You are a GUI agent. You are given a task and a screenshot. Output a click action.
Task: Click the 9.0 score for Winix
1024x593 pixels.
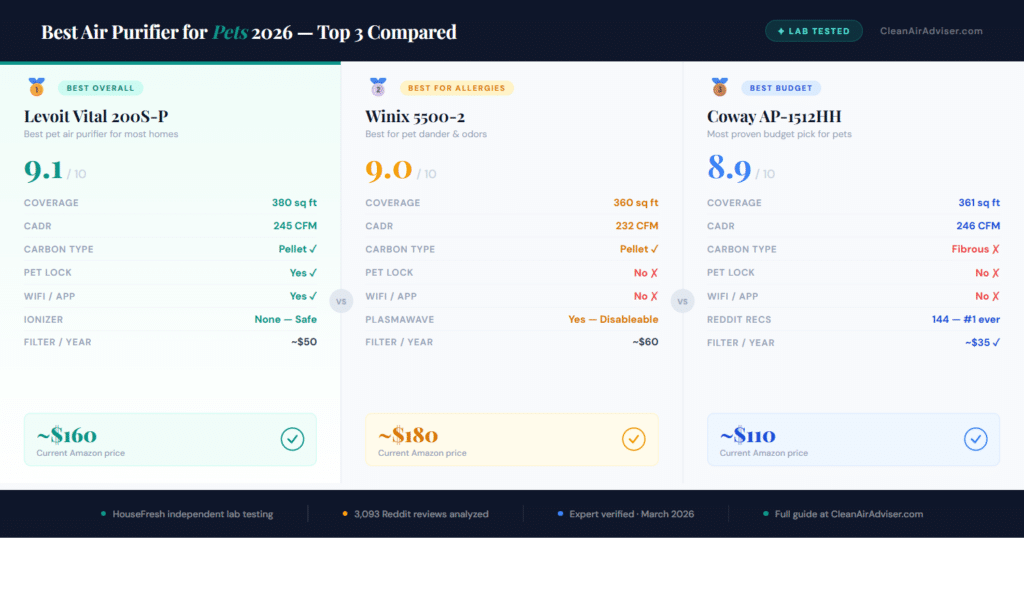pyautogui.click(x=389, y=170)
